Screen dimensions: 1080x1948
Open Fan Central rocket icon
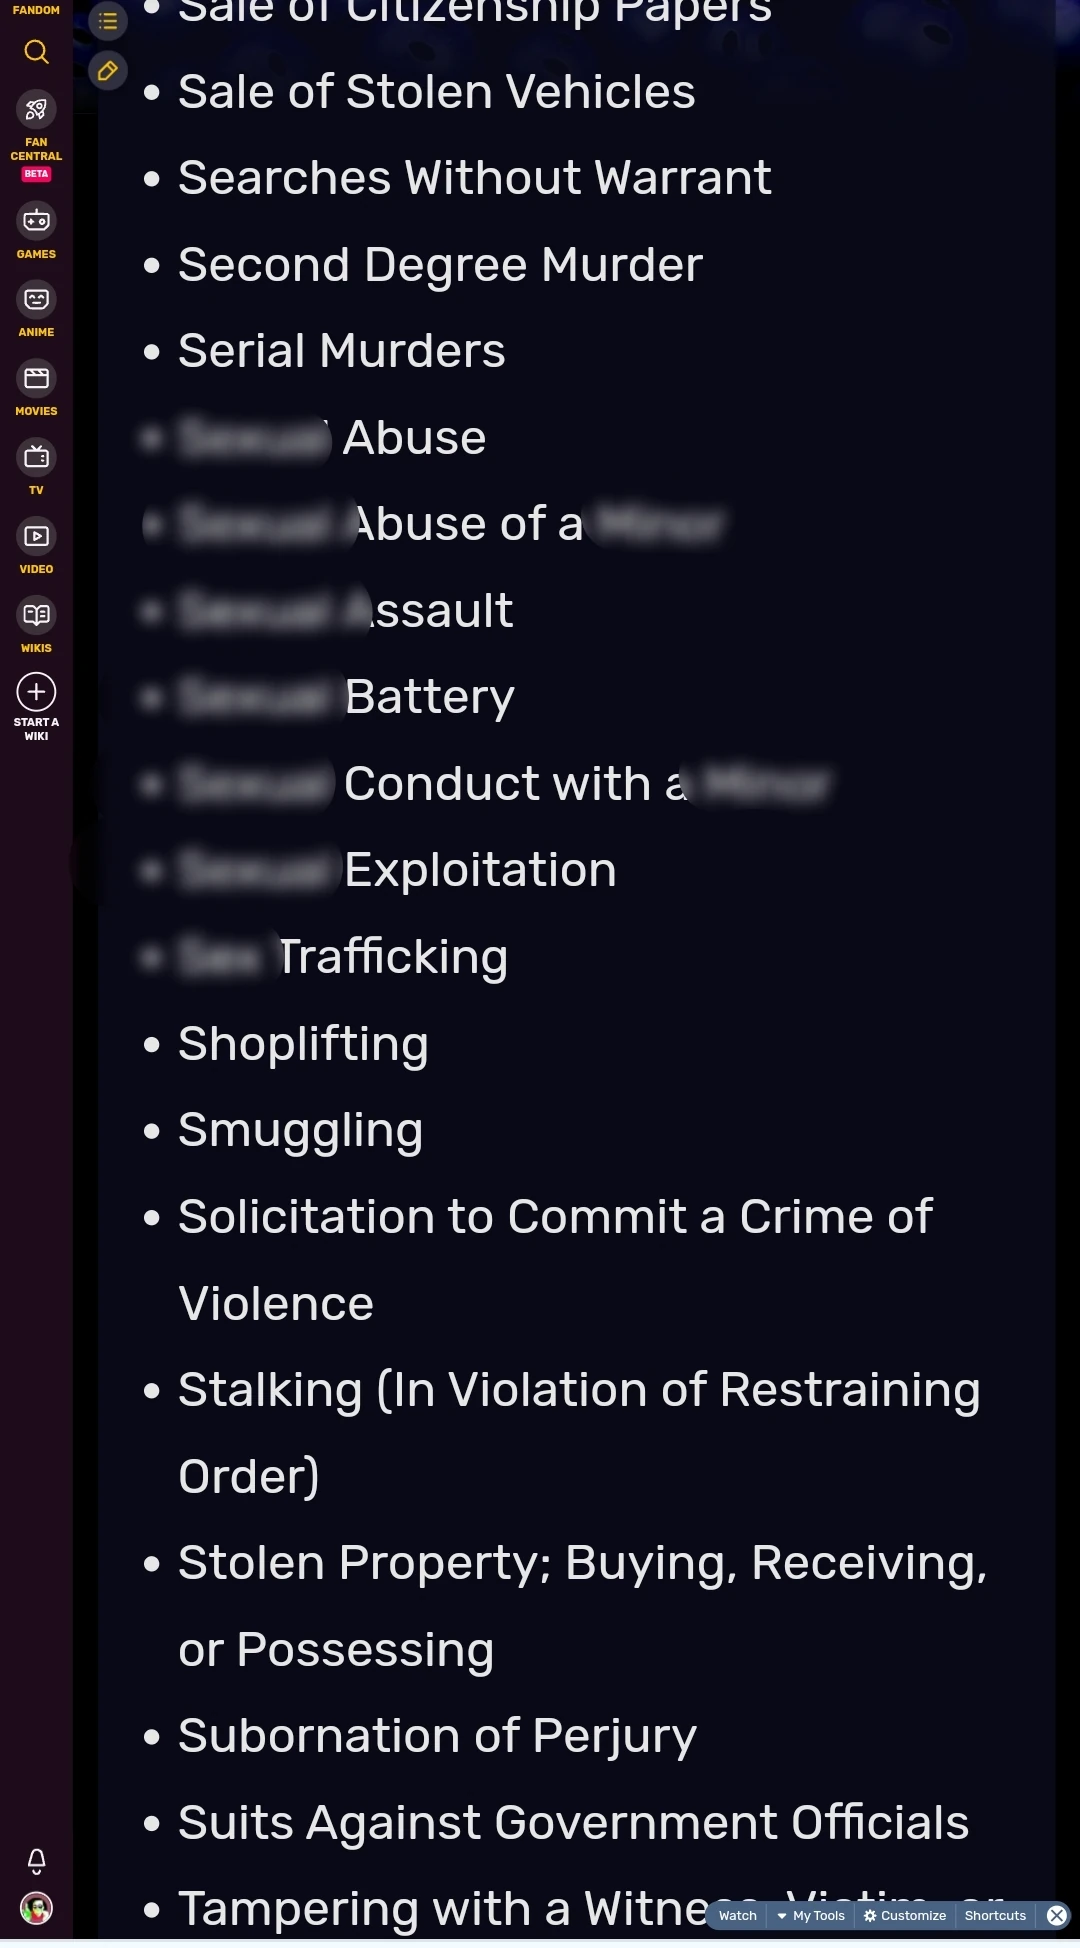36,110
